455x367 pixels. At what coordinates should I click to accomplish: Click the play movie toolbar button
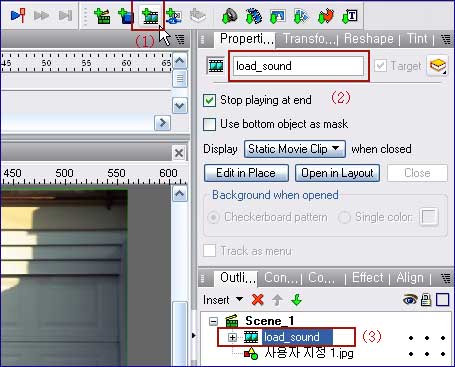(x=18, y=15)
